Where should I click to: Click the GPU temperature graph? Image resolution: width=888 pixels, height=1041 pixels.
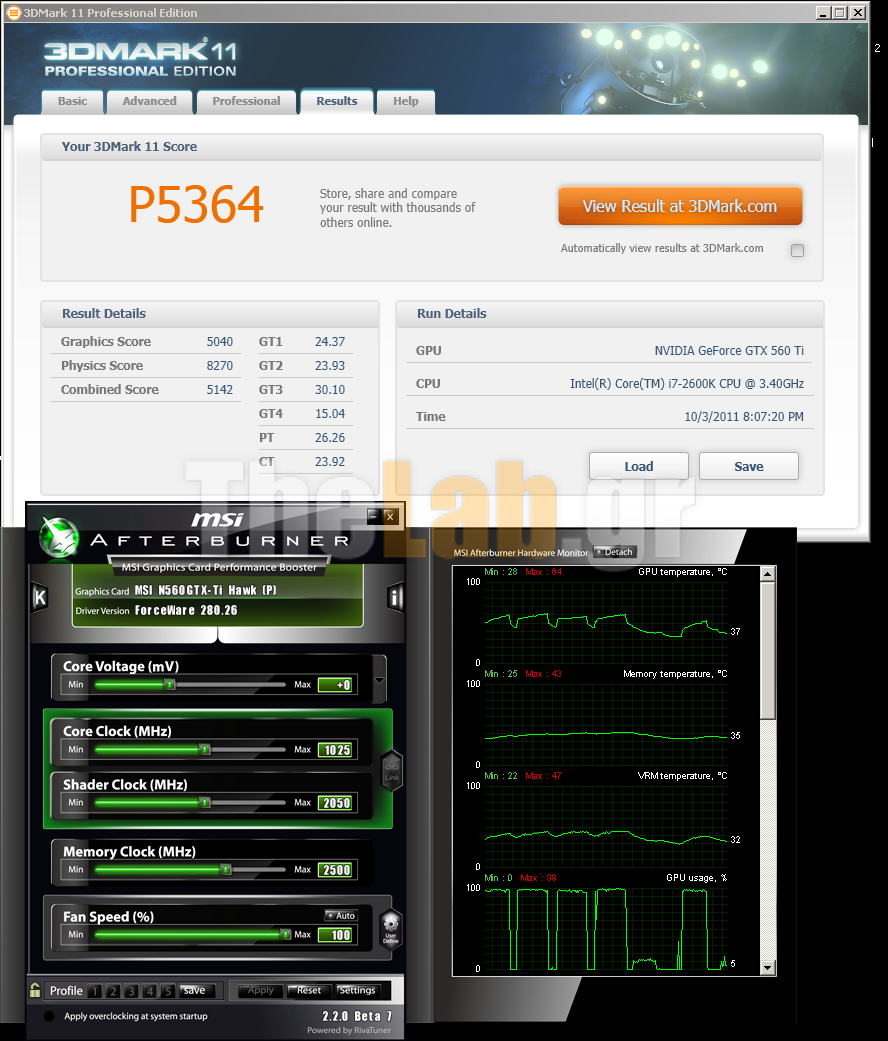[607, 622]
